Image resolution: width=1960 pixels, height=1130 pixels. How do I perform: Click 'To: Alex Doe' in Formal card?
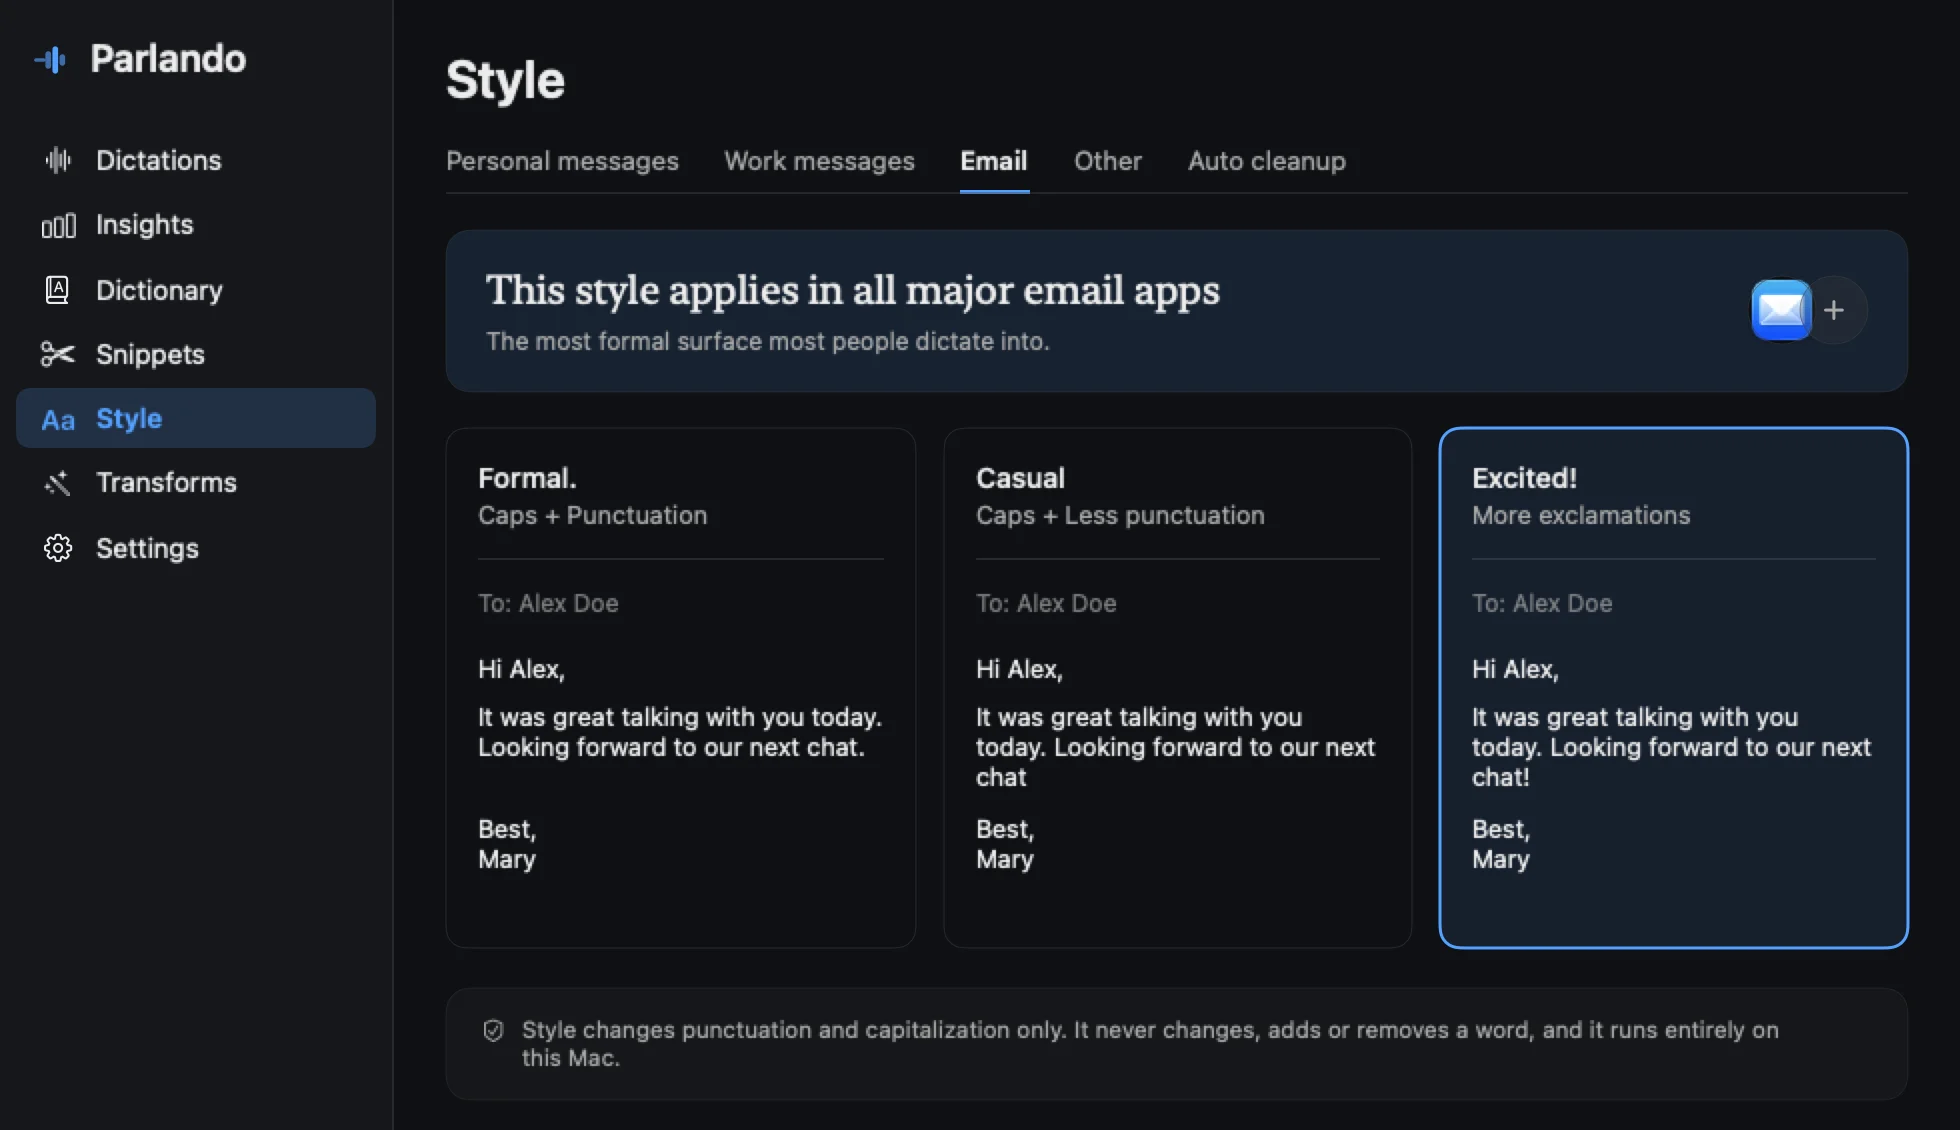[x=548, y=603]
